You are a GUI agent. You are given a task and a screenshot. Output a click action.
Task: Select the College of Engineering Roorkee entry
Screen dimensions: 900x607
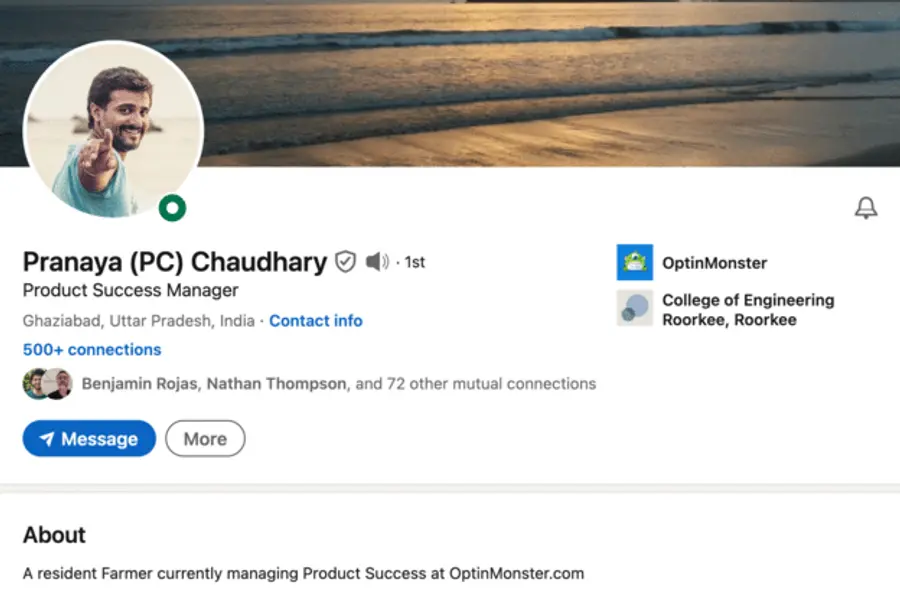748,310
